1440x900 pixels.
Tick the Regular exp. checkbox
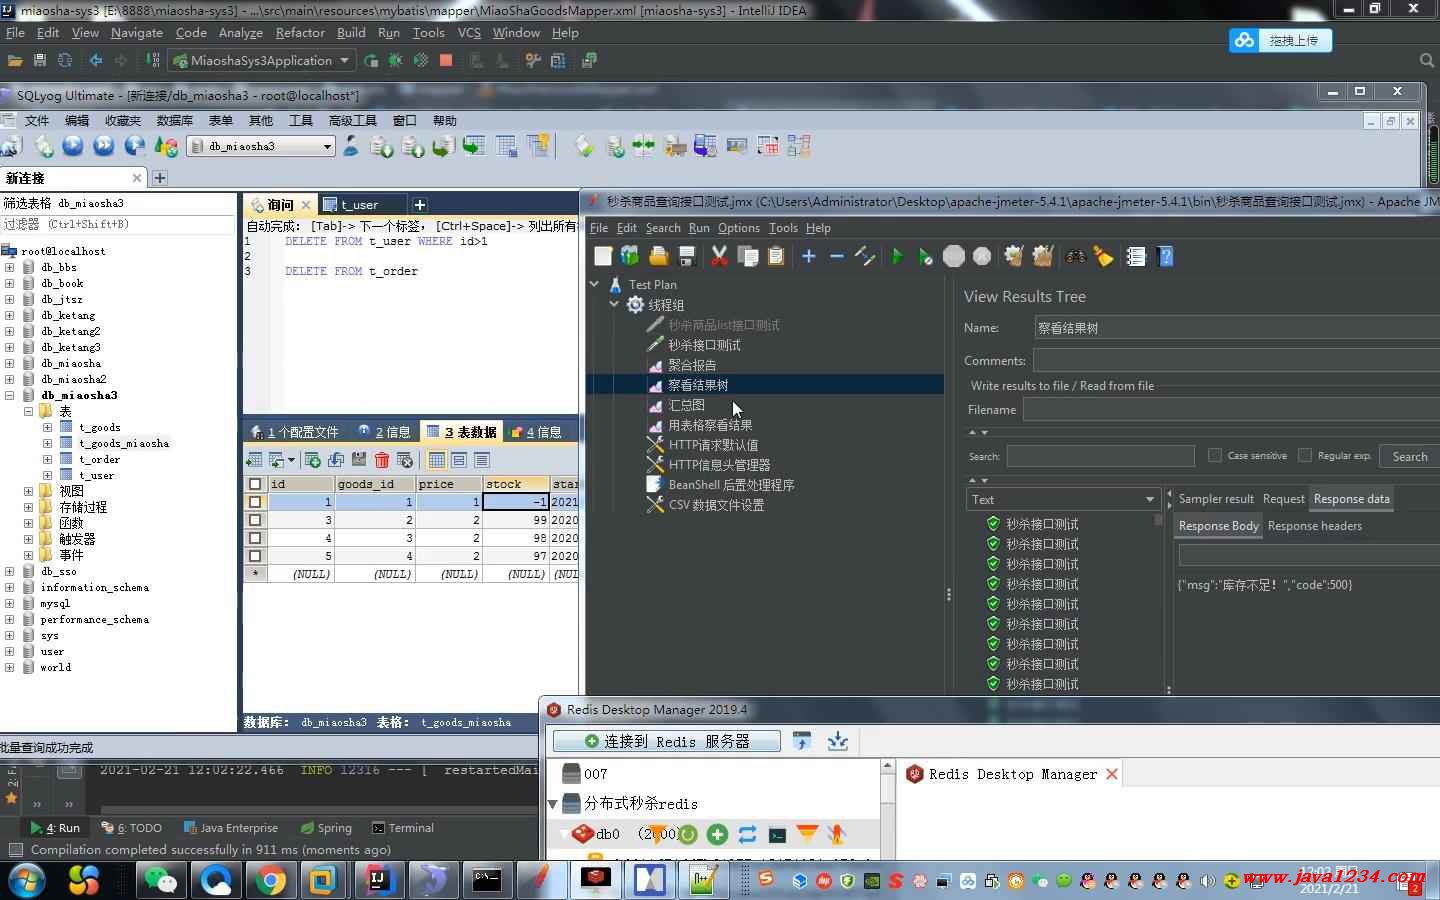(x=1305, y=455)
